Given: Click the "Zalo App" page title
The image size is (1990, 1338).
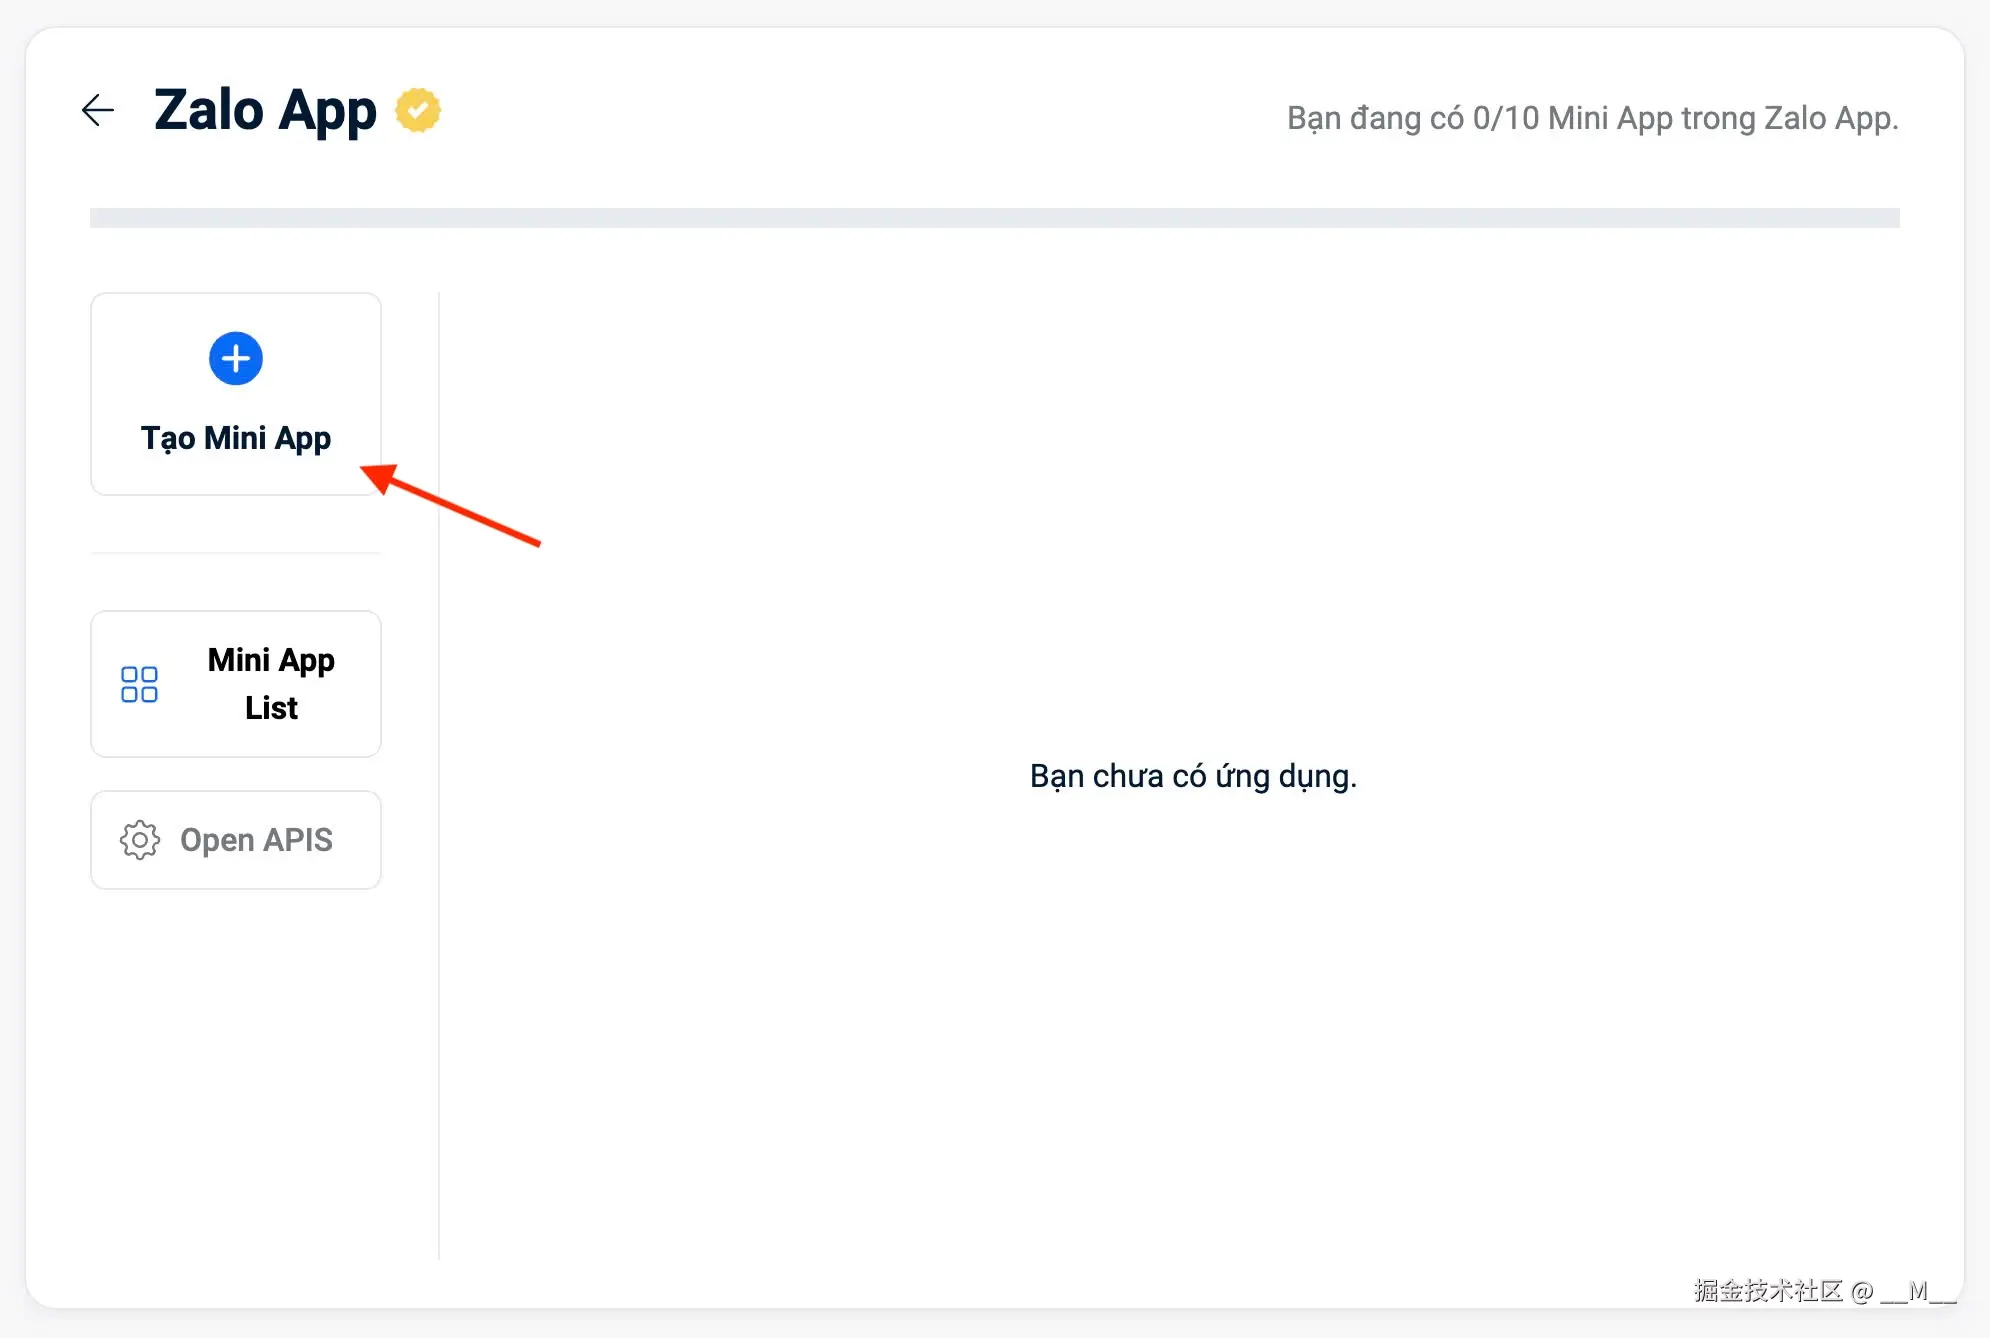Looking at the screenshot, I should point(265,110).
